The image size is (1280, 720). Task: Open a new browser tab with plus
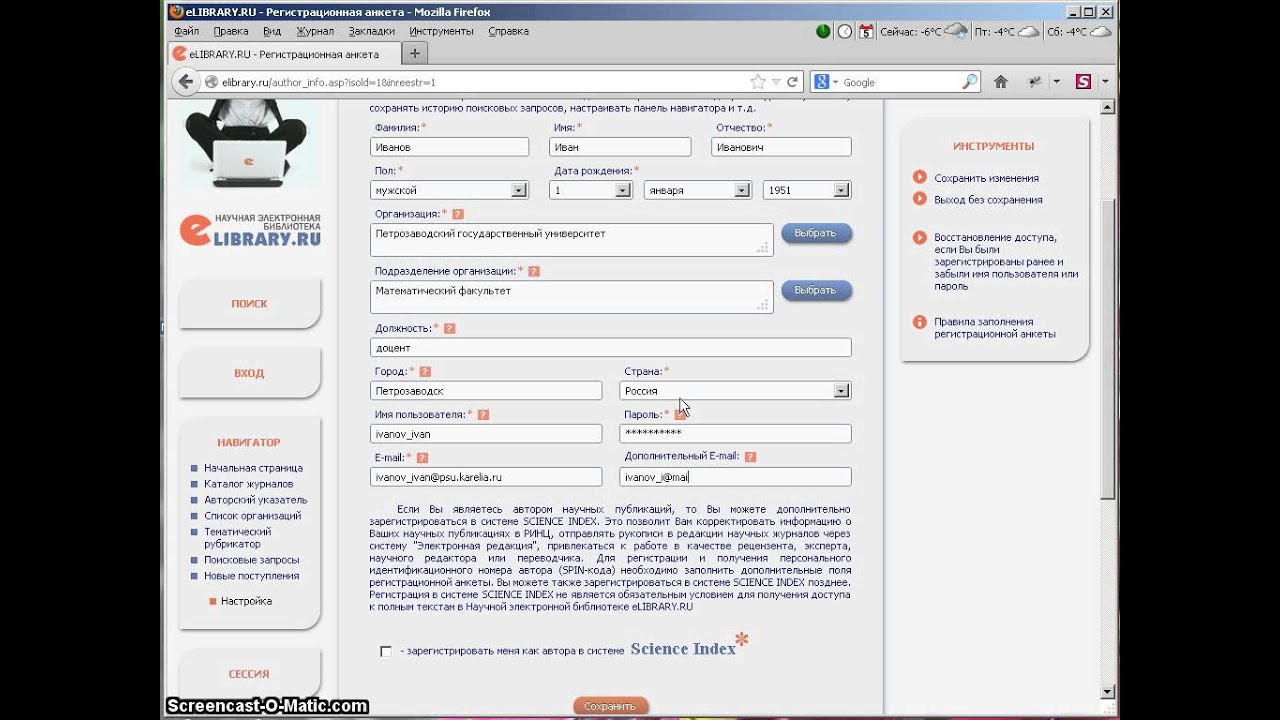pos(415,54)
